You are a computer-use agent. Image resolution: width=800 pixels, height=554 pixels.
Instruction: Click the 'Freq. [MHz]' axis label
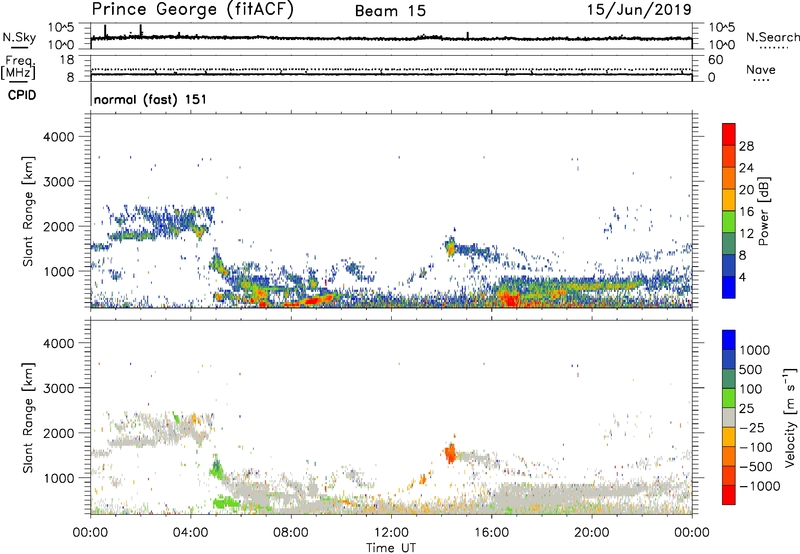19,67
